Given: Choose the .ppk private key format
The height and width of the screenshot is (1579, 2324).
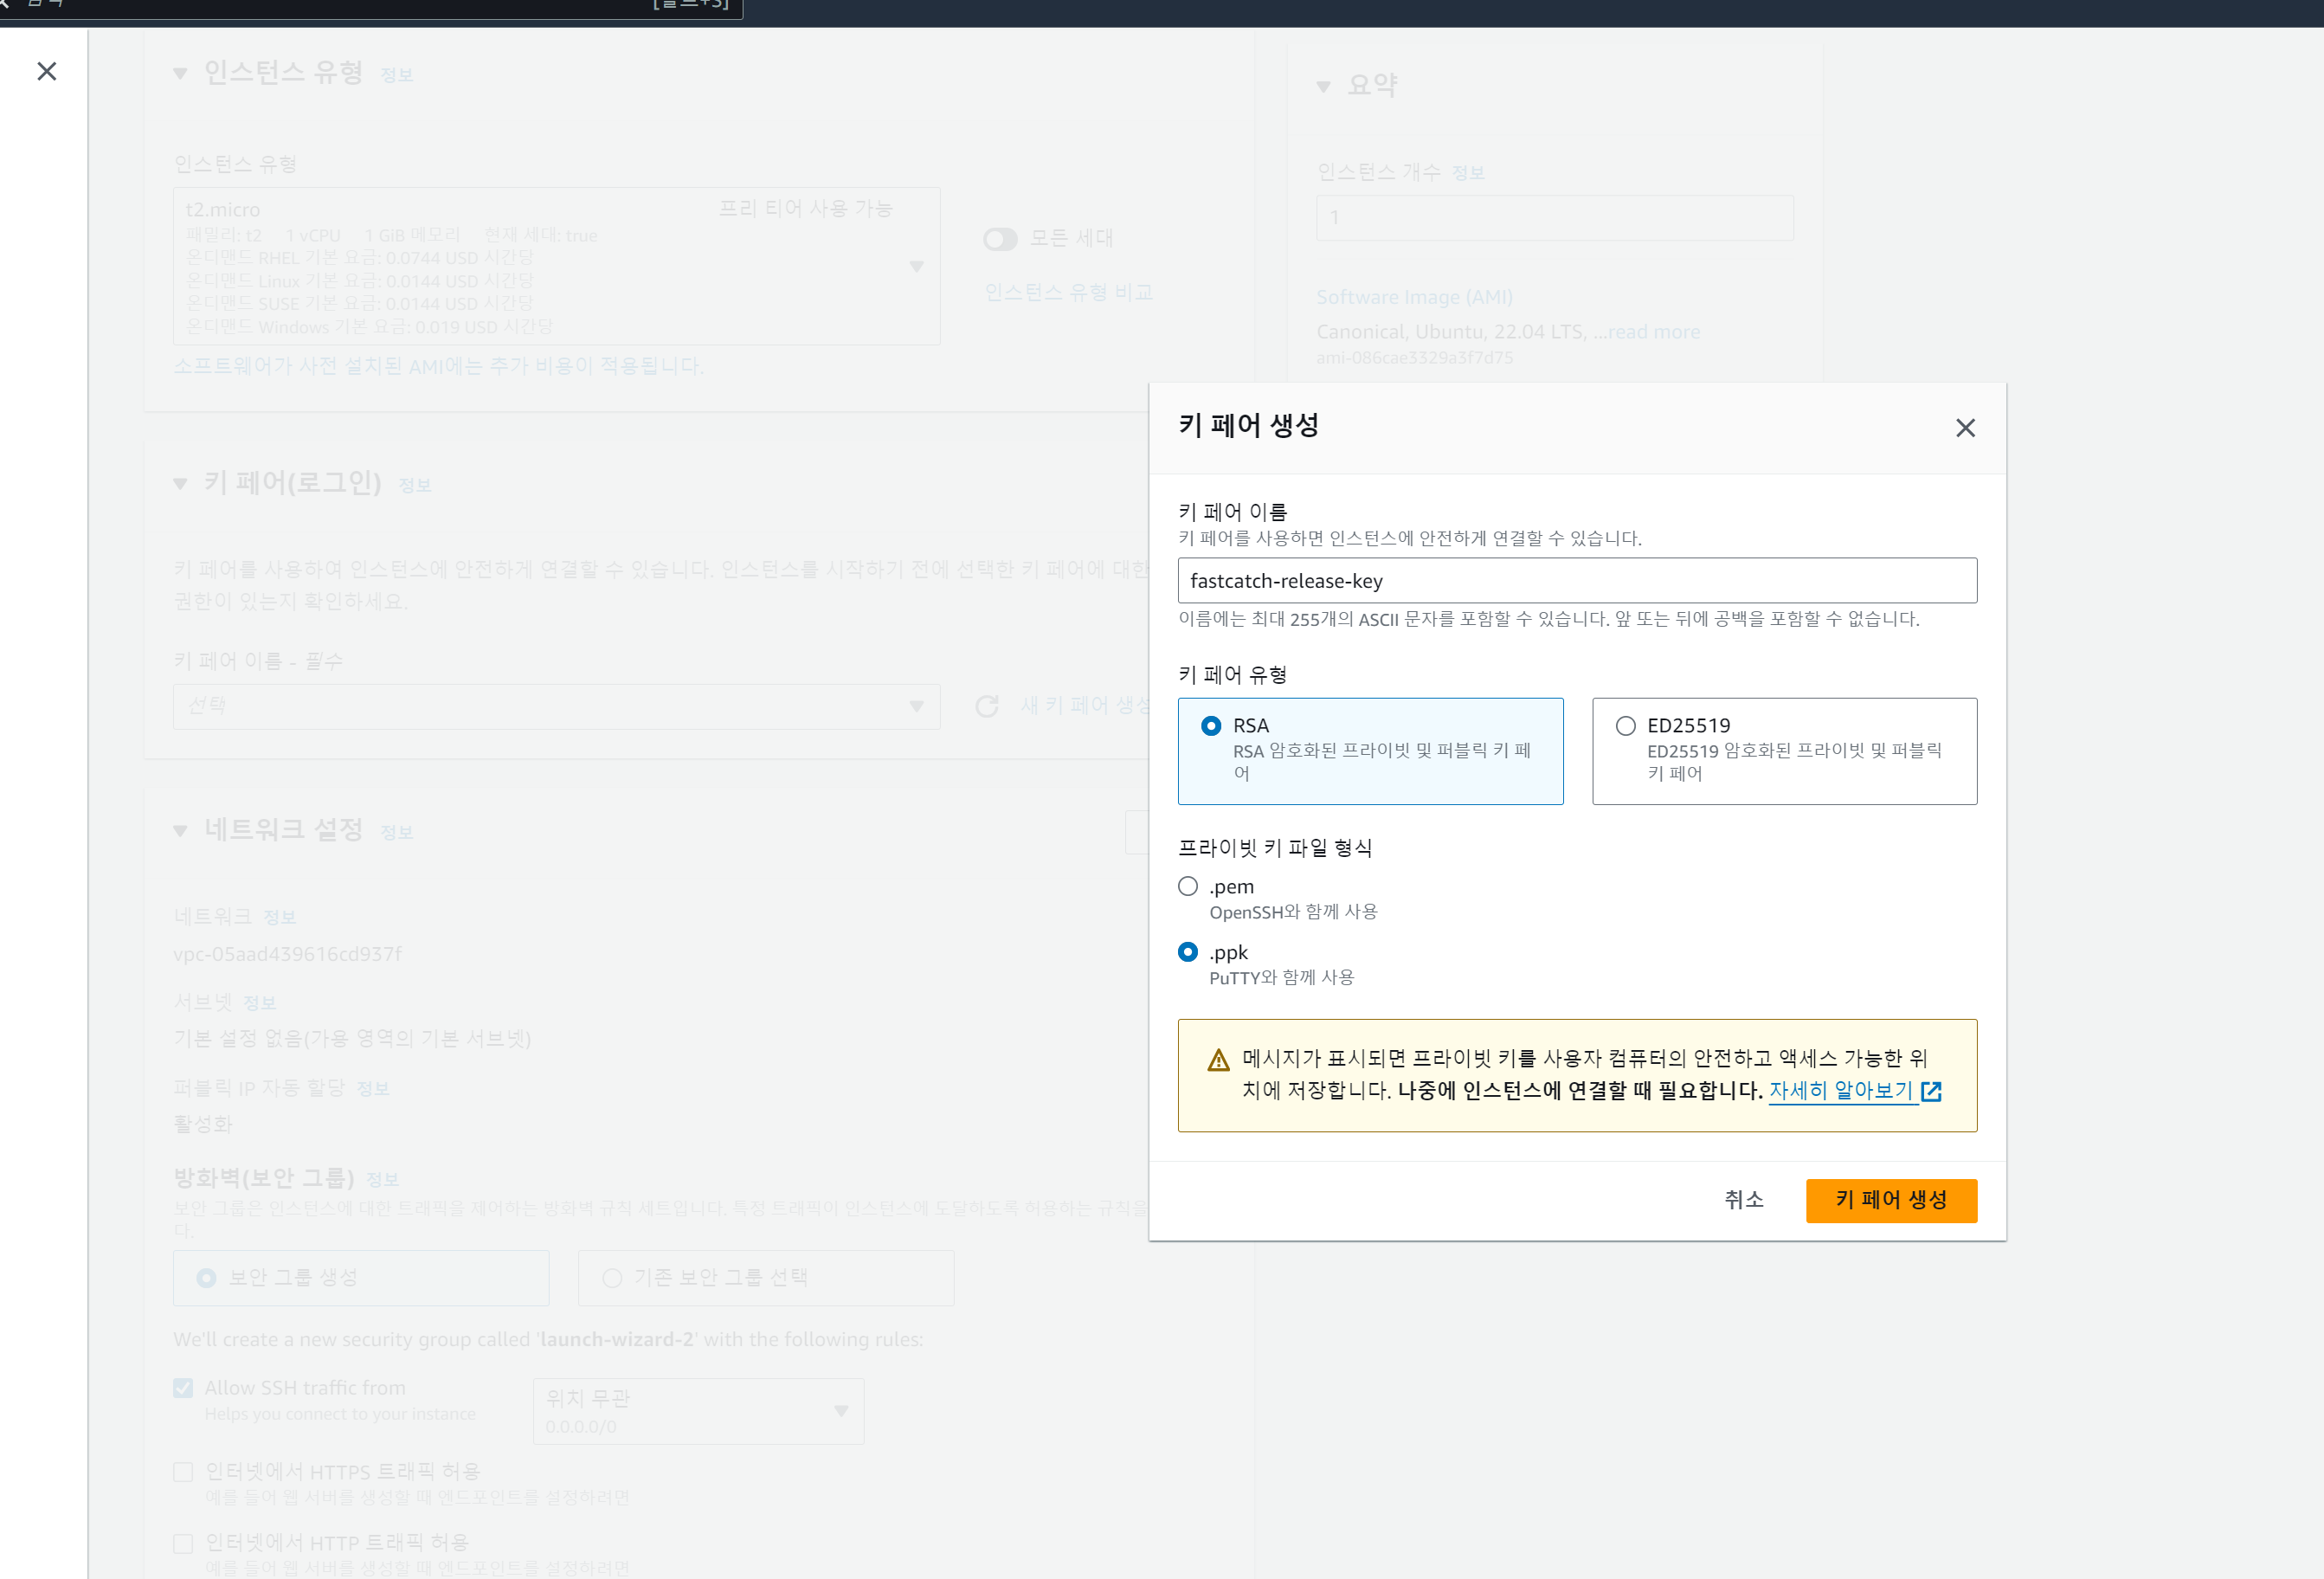Looking at the screenshot, I should coord(1188,952).
